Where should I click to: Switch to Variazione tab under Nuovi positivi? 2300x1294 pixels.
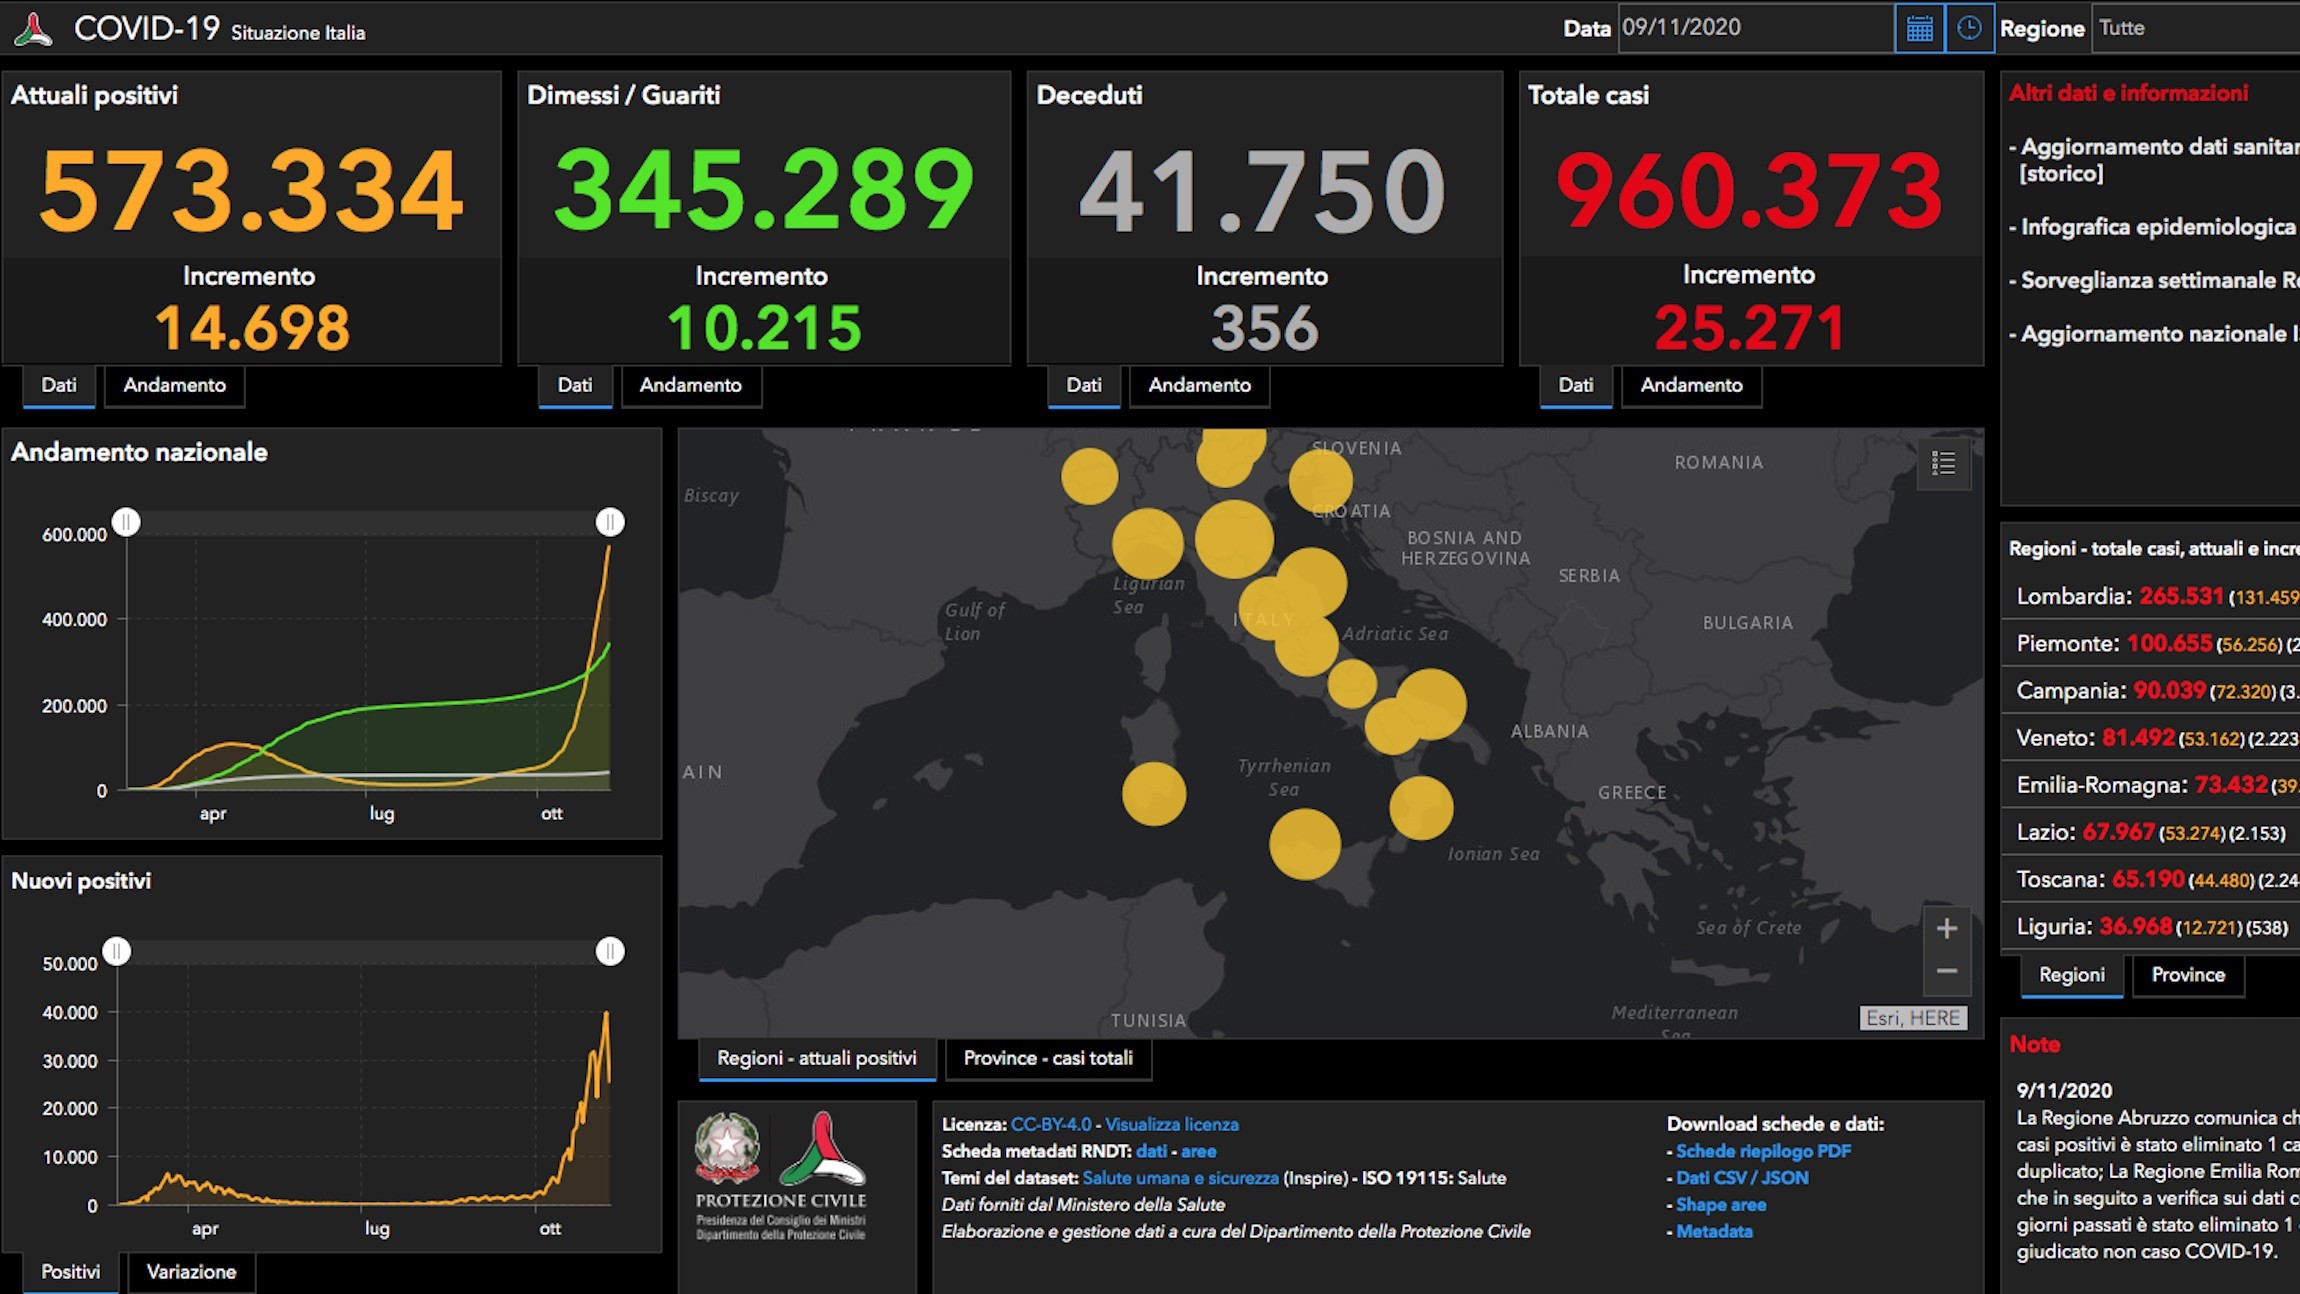tap(191, 1273)
